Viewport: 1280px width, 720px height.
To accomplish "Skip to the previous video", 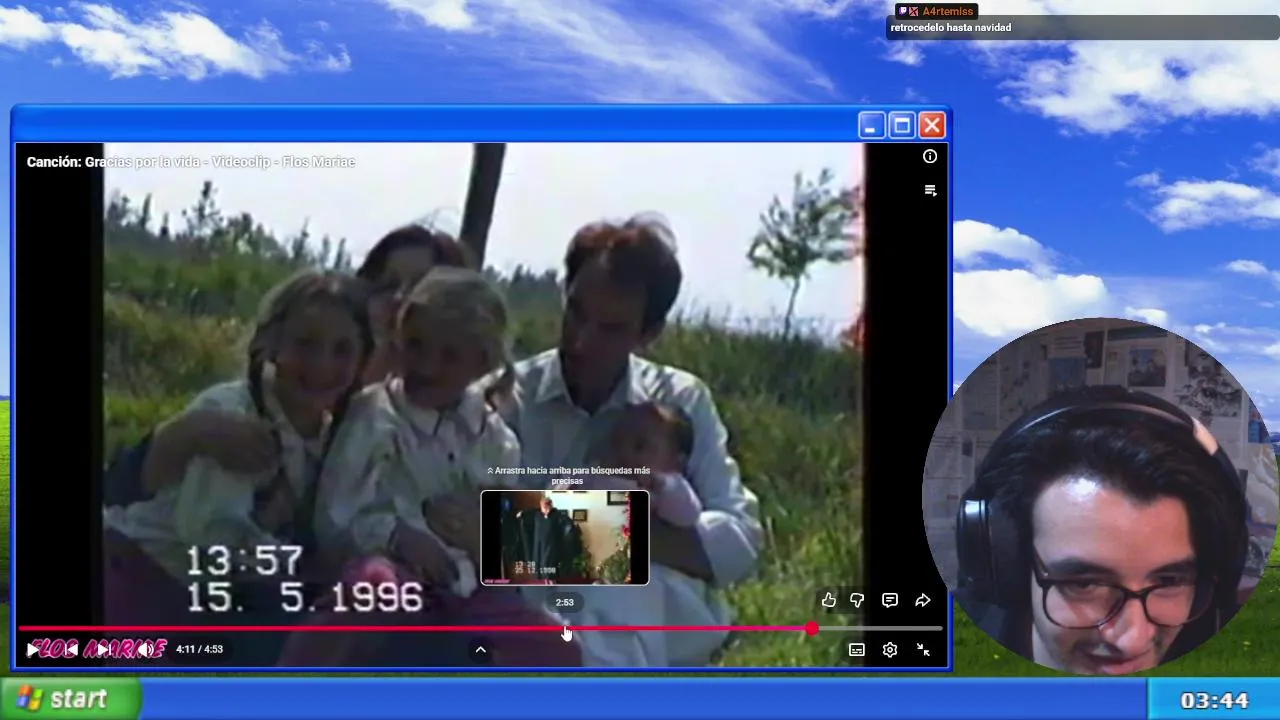I will coord(70,650).
